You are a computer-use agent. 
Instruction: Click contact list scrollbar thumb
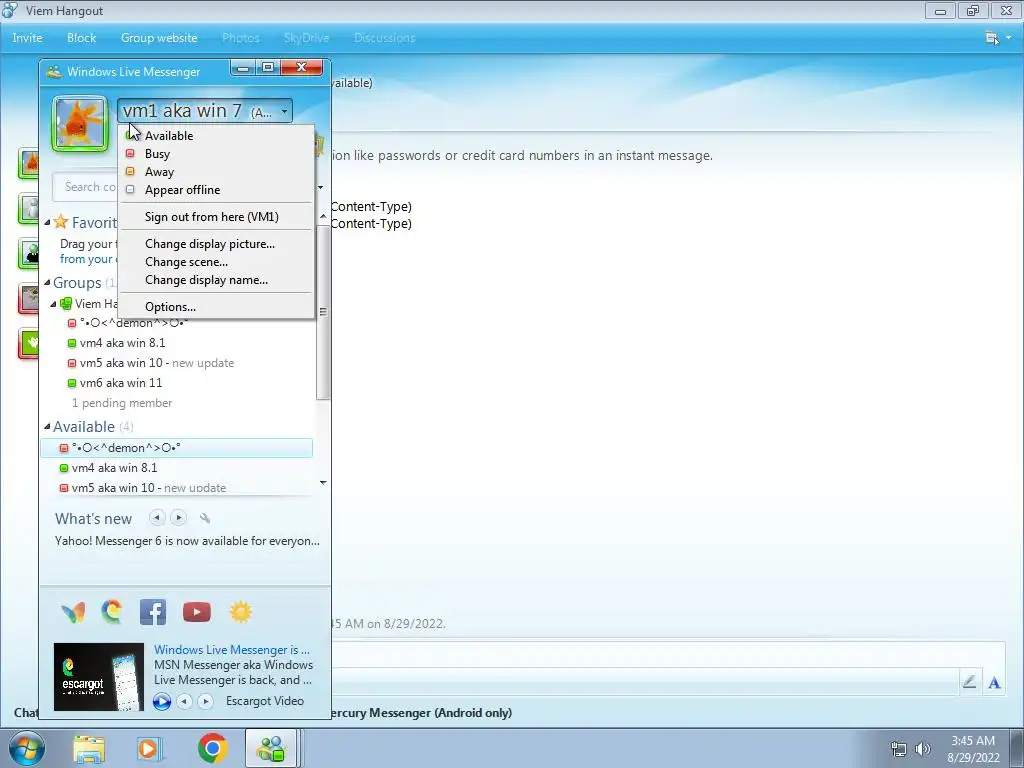tap(323, 312)
